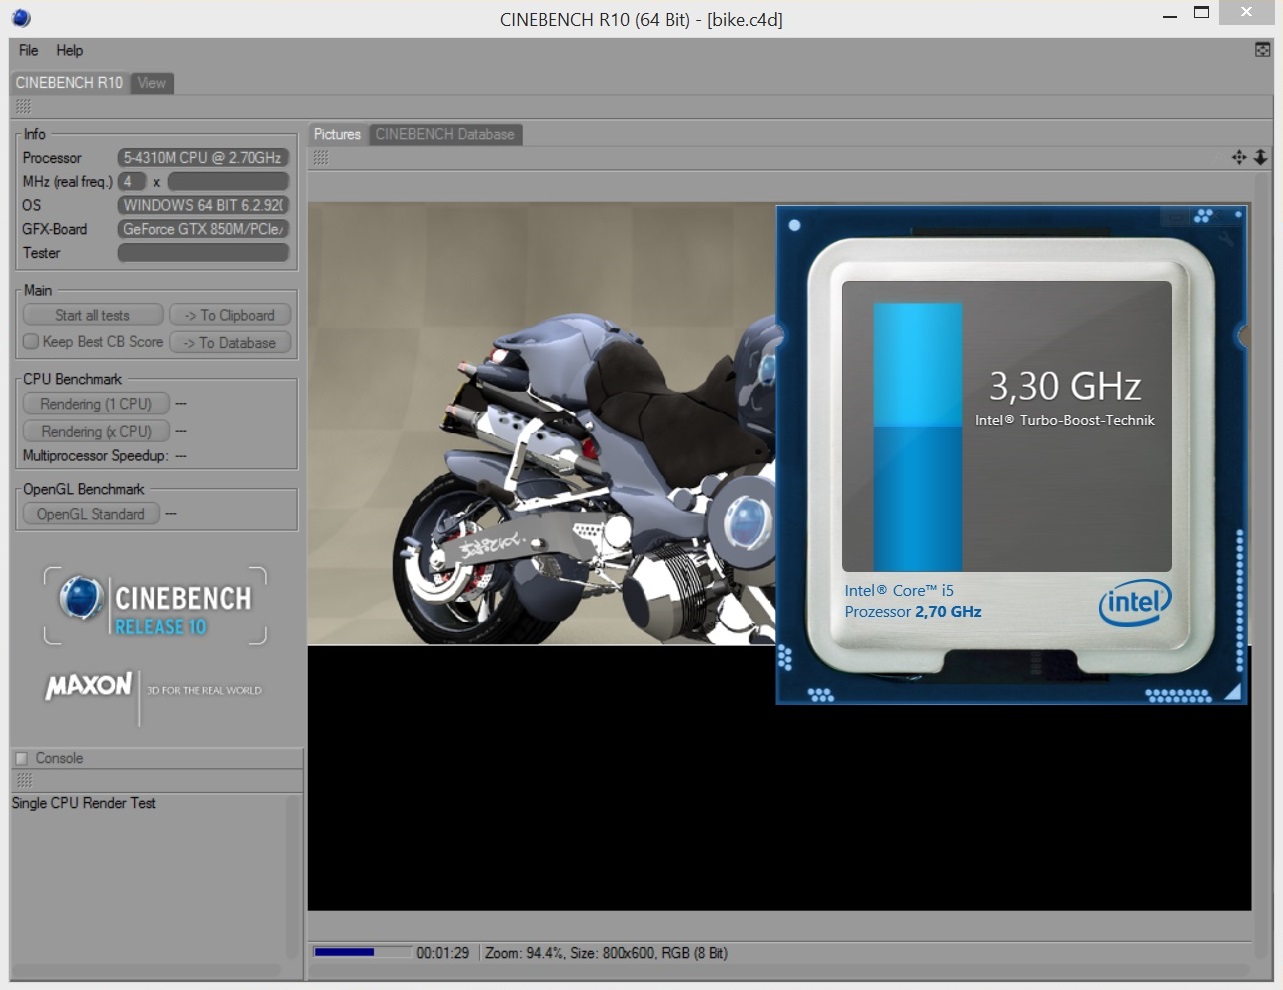Click the Processor name field

(203, 158)
